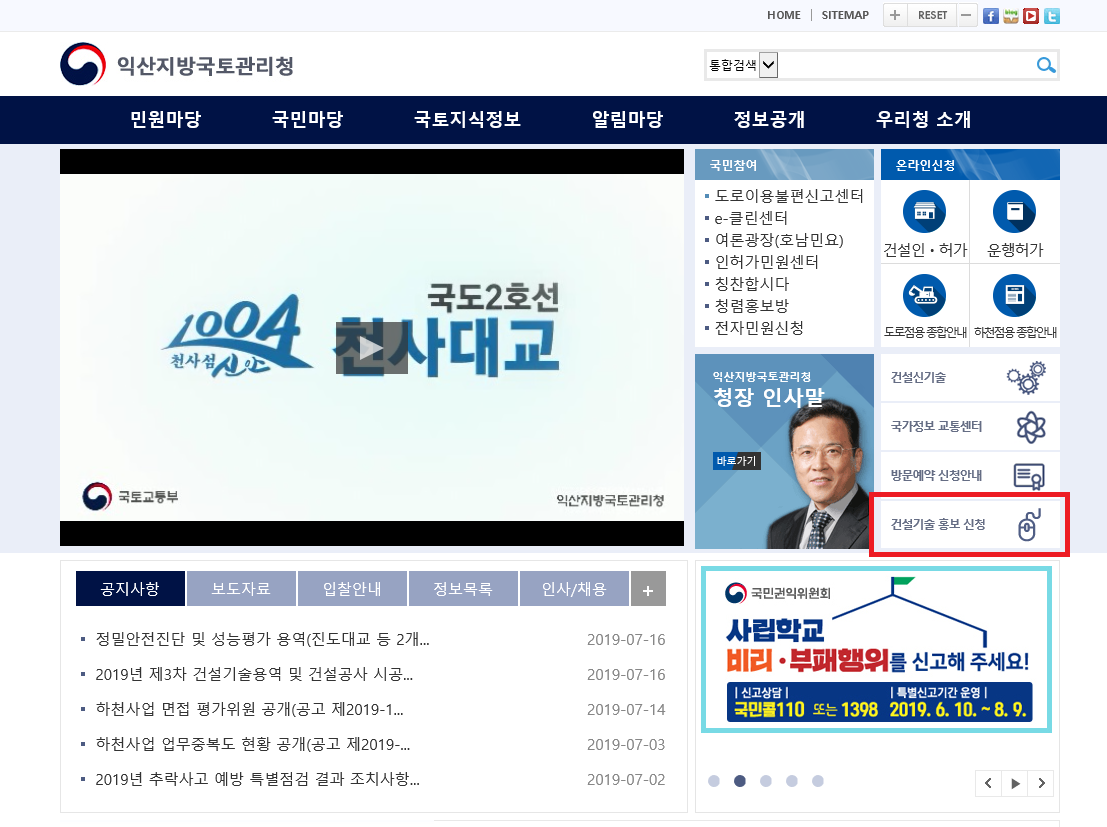The image size is (1107, 827).
Task: Select the last banner pagination dot
Action: (818, 781)
